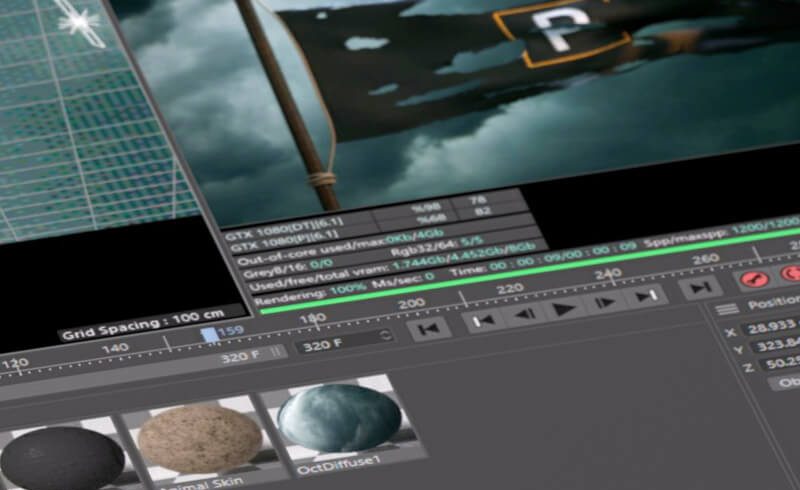Image resolution: width=800 pixels, height=490 pixels.
Task: Click the Ms/sec: 0 status text
Action: pyautogui.click(x=402, y=279)
